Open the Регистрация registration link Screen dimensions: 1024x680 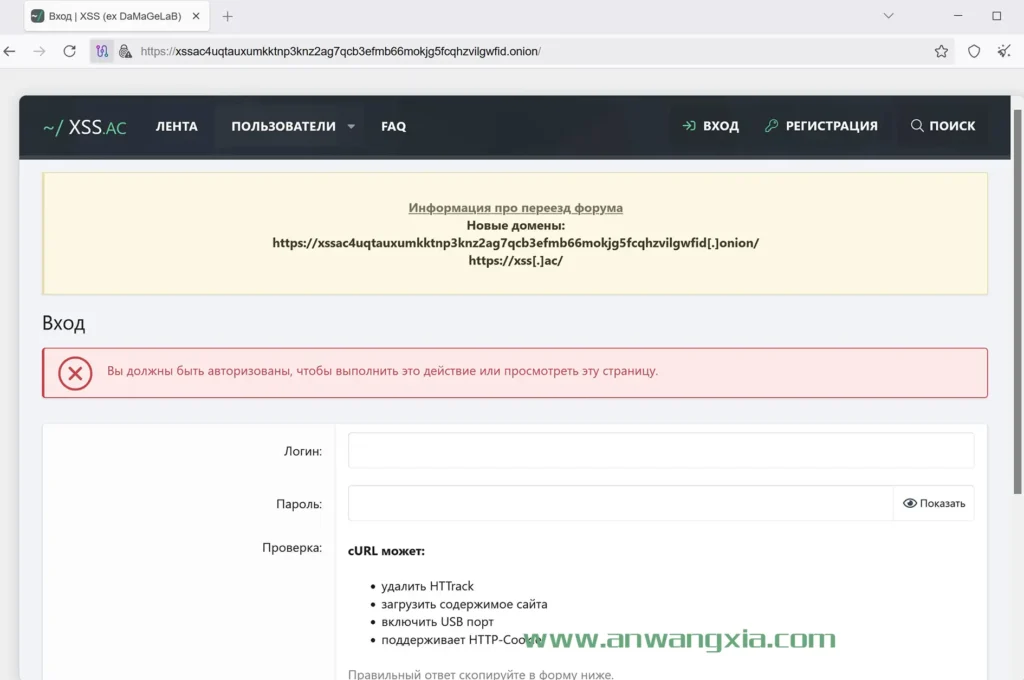tap(821, 126)
